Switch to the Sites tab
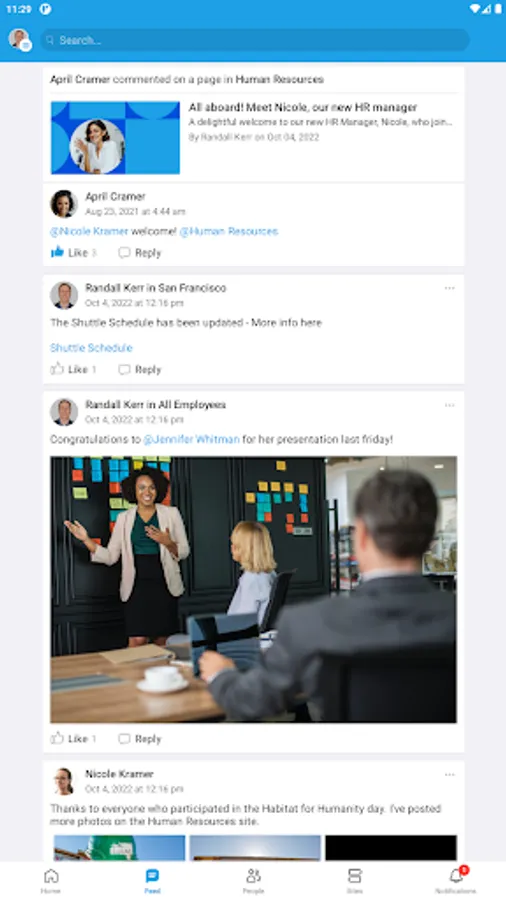The height and width of the screenshot is (900, 506). pyautogui.click(x=355, y=880)
